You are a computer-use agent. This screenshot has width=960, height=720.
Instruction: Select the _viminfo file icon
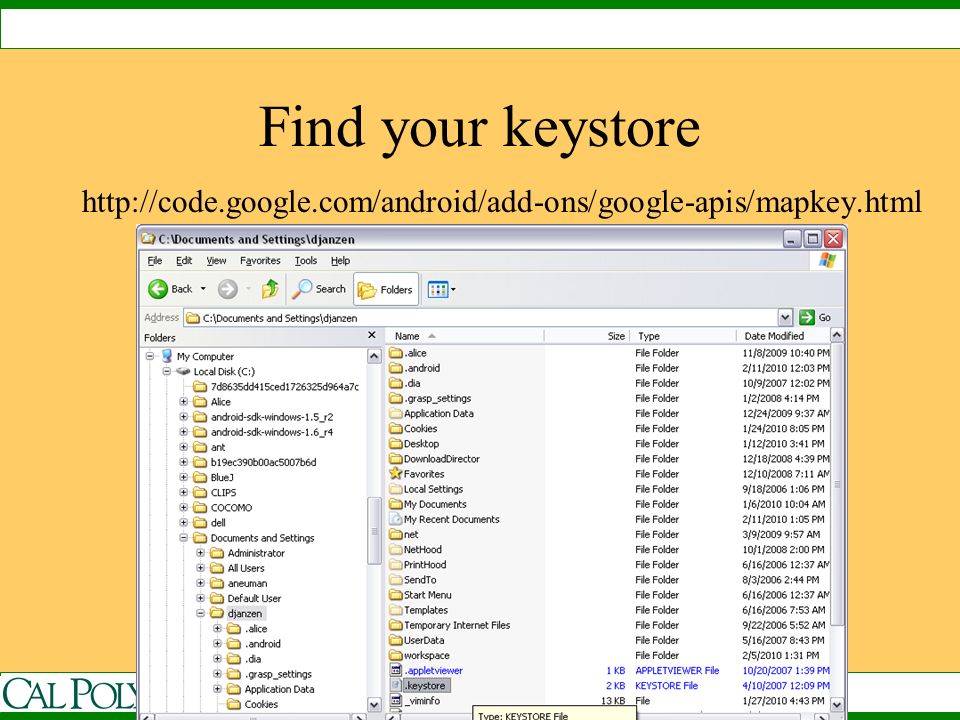coord(396,700)
